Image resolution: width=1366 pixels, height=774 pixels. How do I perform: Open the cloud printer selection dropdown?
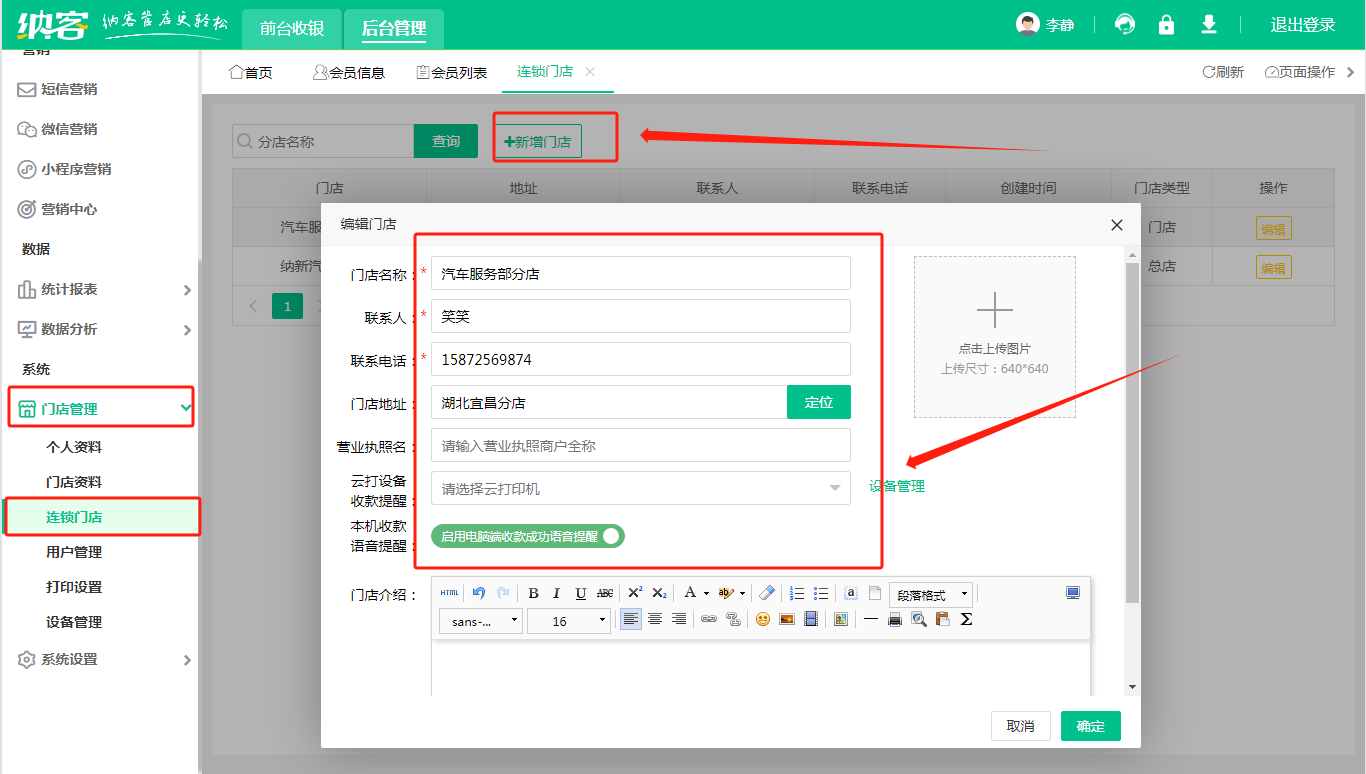pyautogui.click(x=833, y=485)
